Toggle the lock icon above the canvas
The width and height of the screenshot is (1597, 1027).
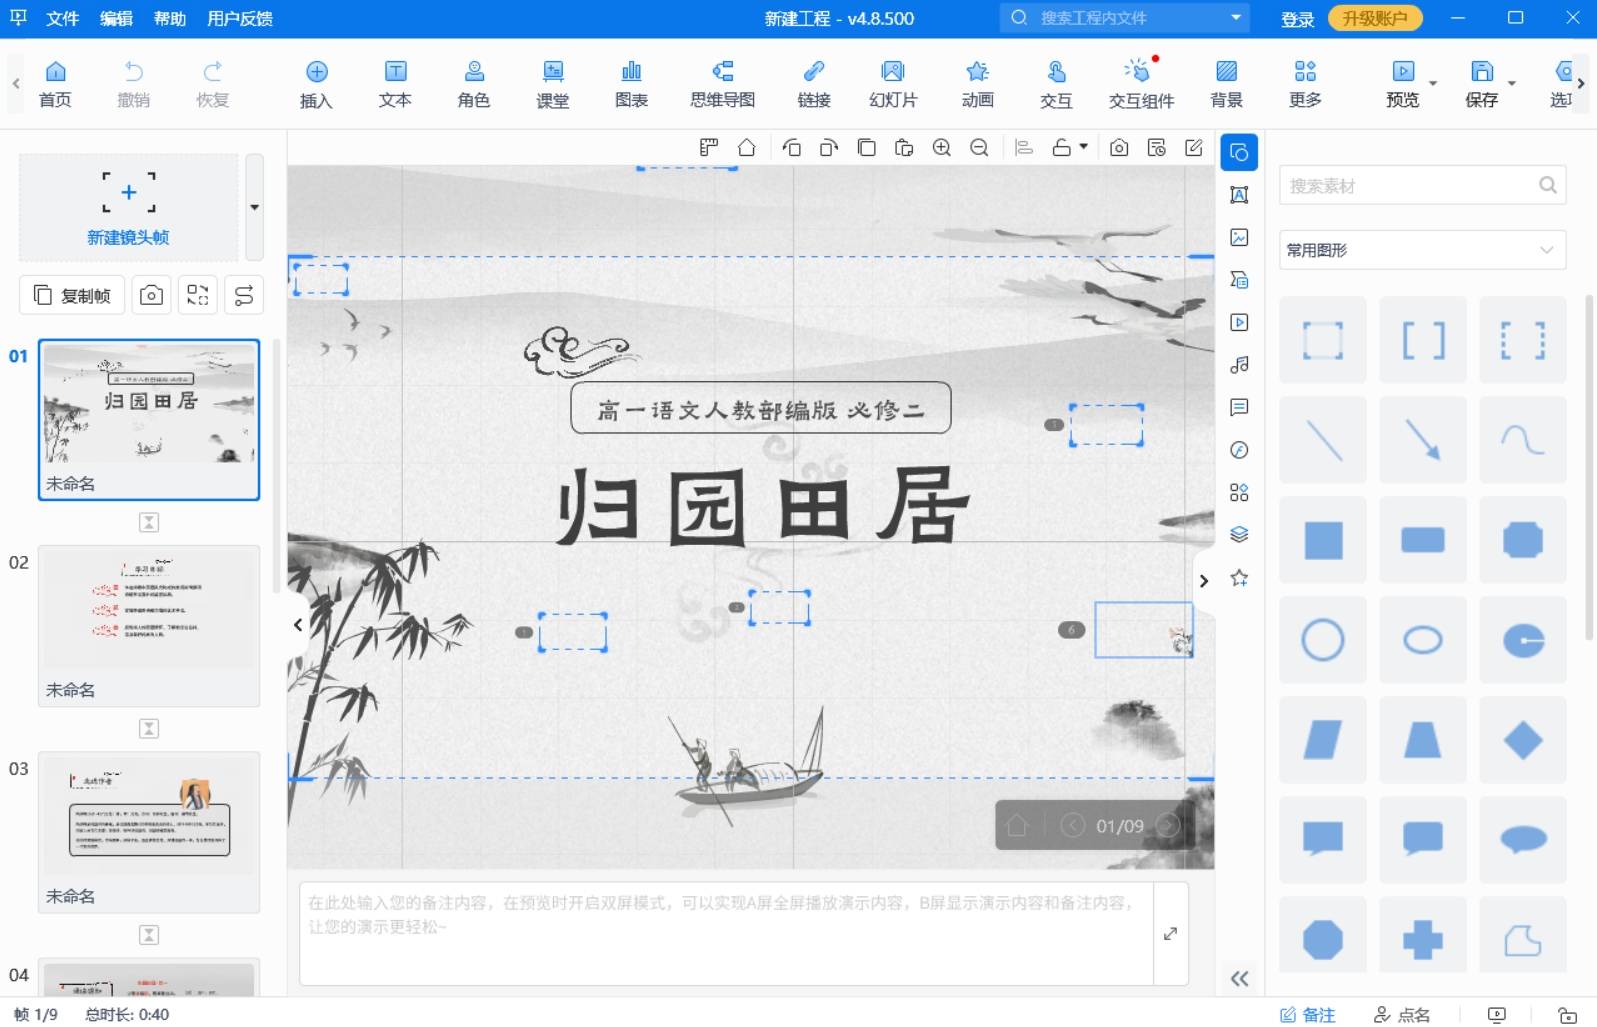click(1062, 148)
